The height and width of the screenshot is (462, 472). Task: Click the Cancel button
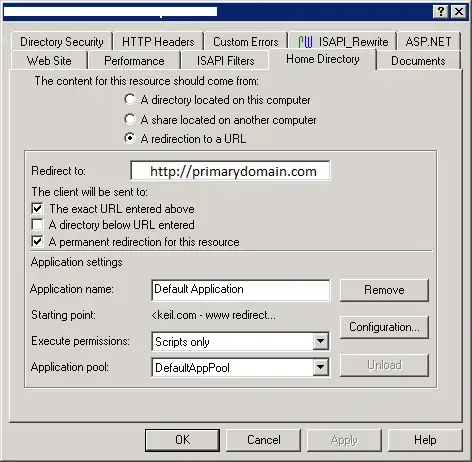click(x=263, y=440)
